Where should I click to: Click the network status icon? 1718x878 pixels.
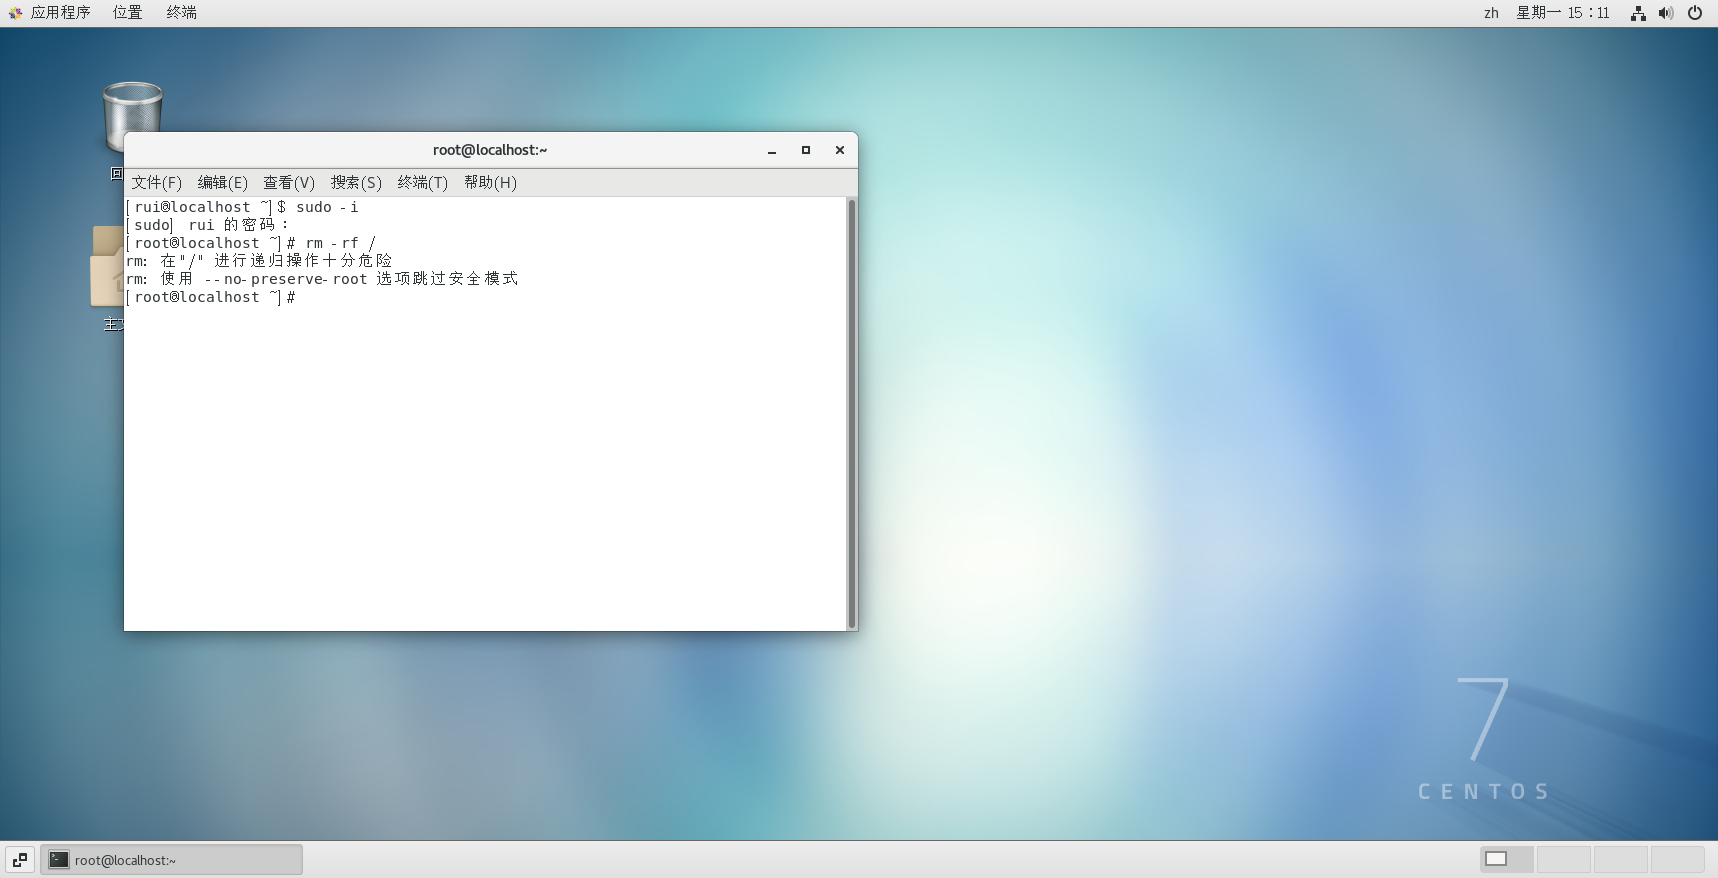coord(1638,13)
